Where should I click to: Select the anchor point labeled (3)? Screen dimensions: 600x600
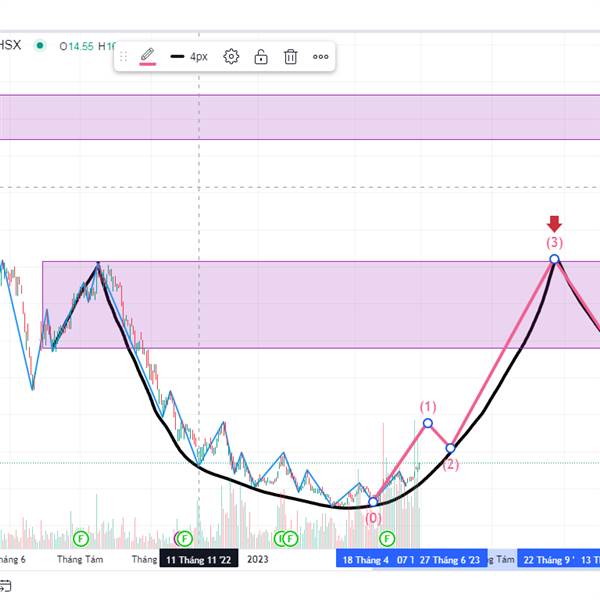pos(554,259)
